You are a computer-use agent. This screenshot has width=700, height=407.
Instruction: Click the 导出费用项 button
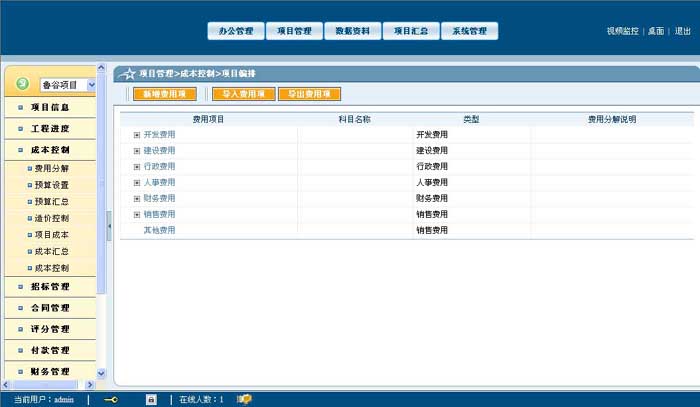click(308, 94)
